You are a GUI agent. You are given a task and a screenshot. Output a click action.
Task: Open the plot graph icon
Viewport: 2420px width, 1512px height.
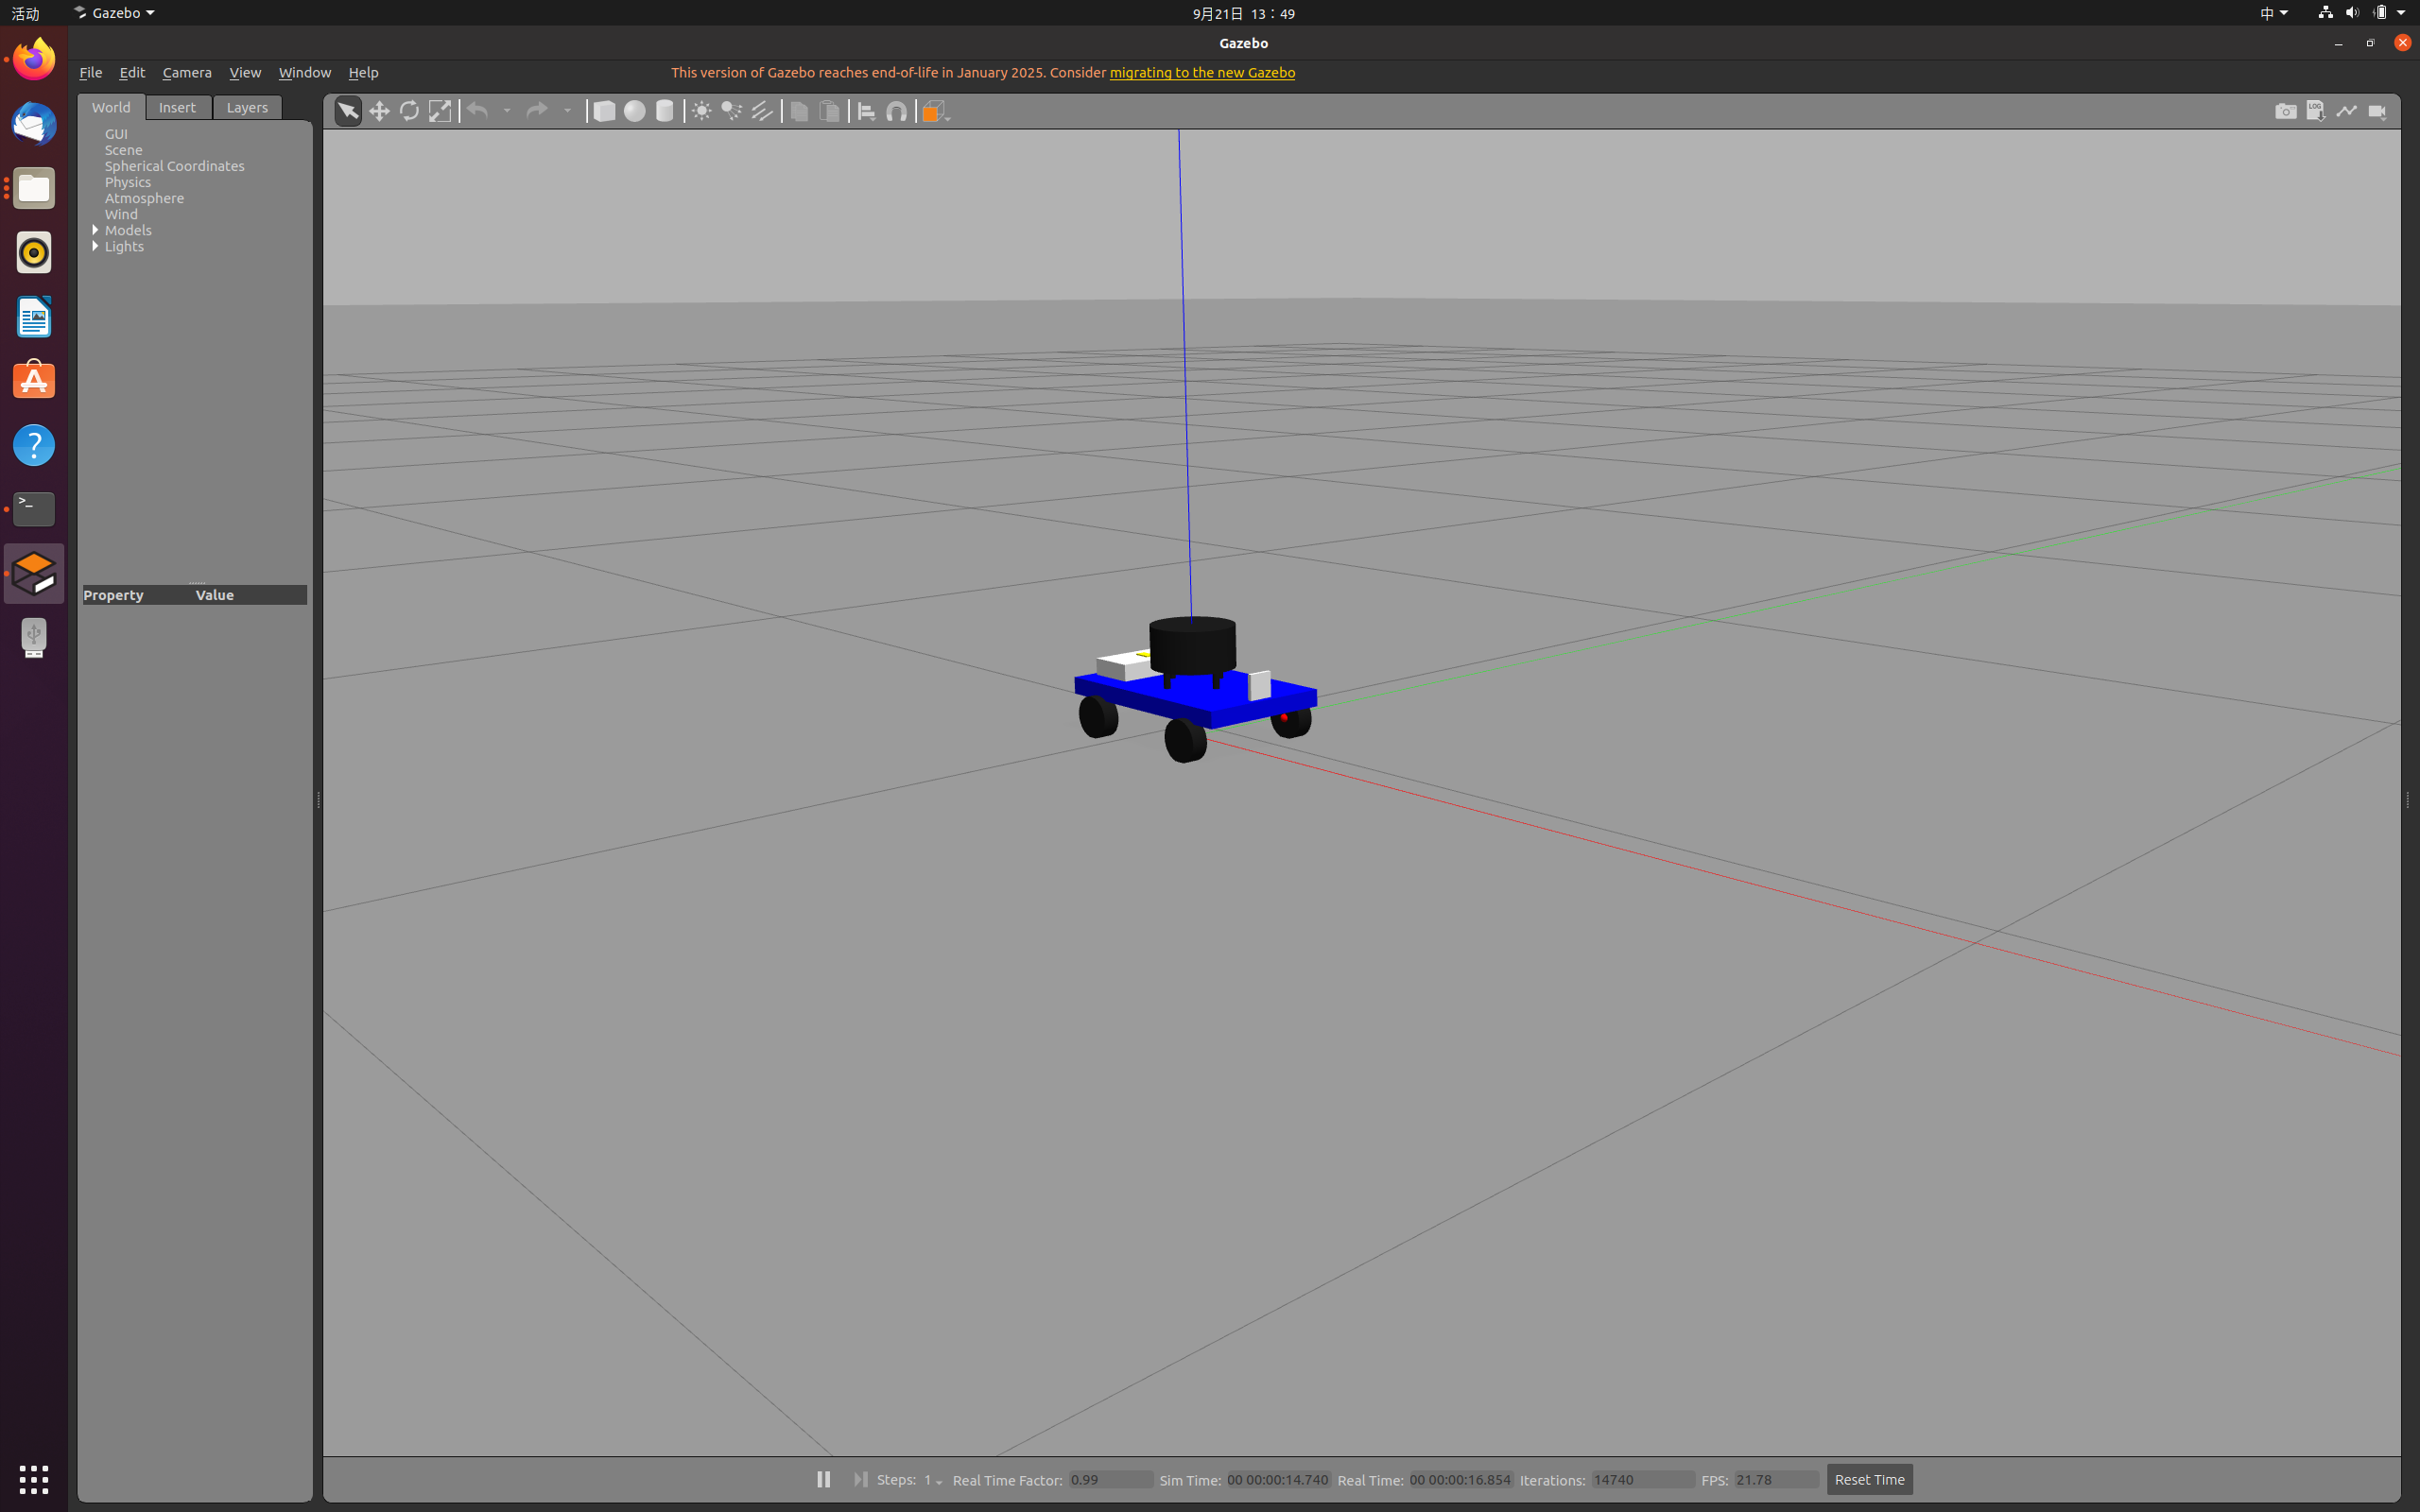pos(2347,111)
